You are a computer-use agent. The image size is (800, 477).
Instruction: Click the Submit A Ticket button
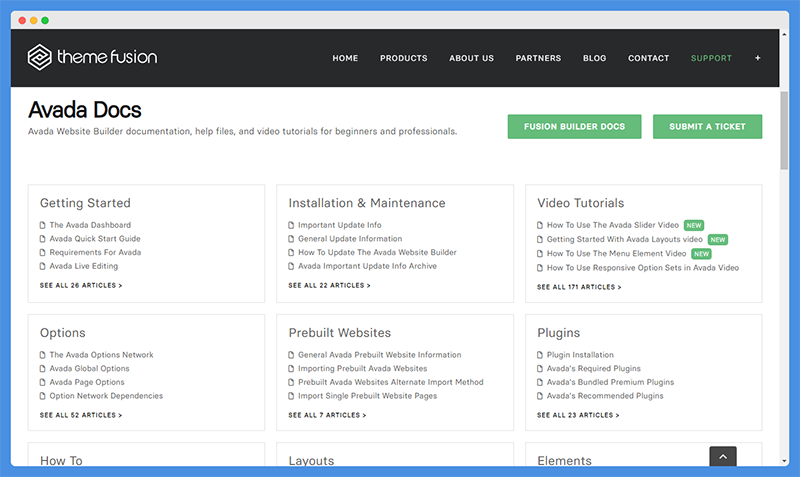708,127
